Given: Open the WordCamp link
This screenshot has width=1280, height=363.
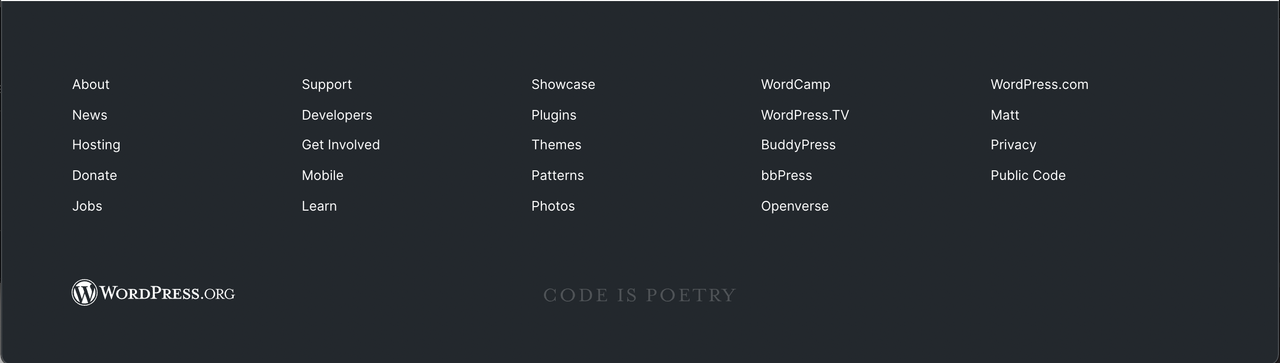Looking at the screenshot, I should (796, 85).
